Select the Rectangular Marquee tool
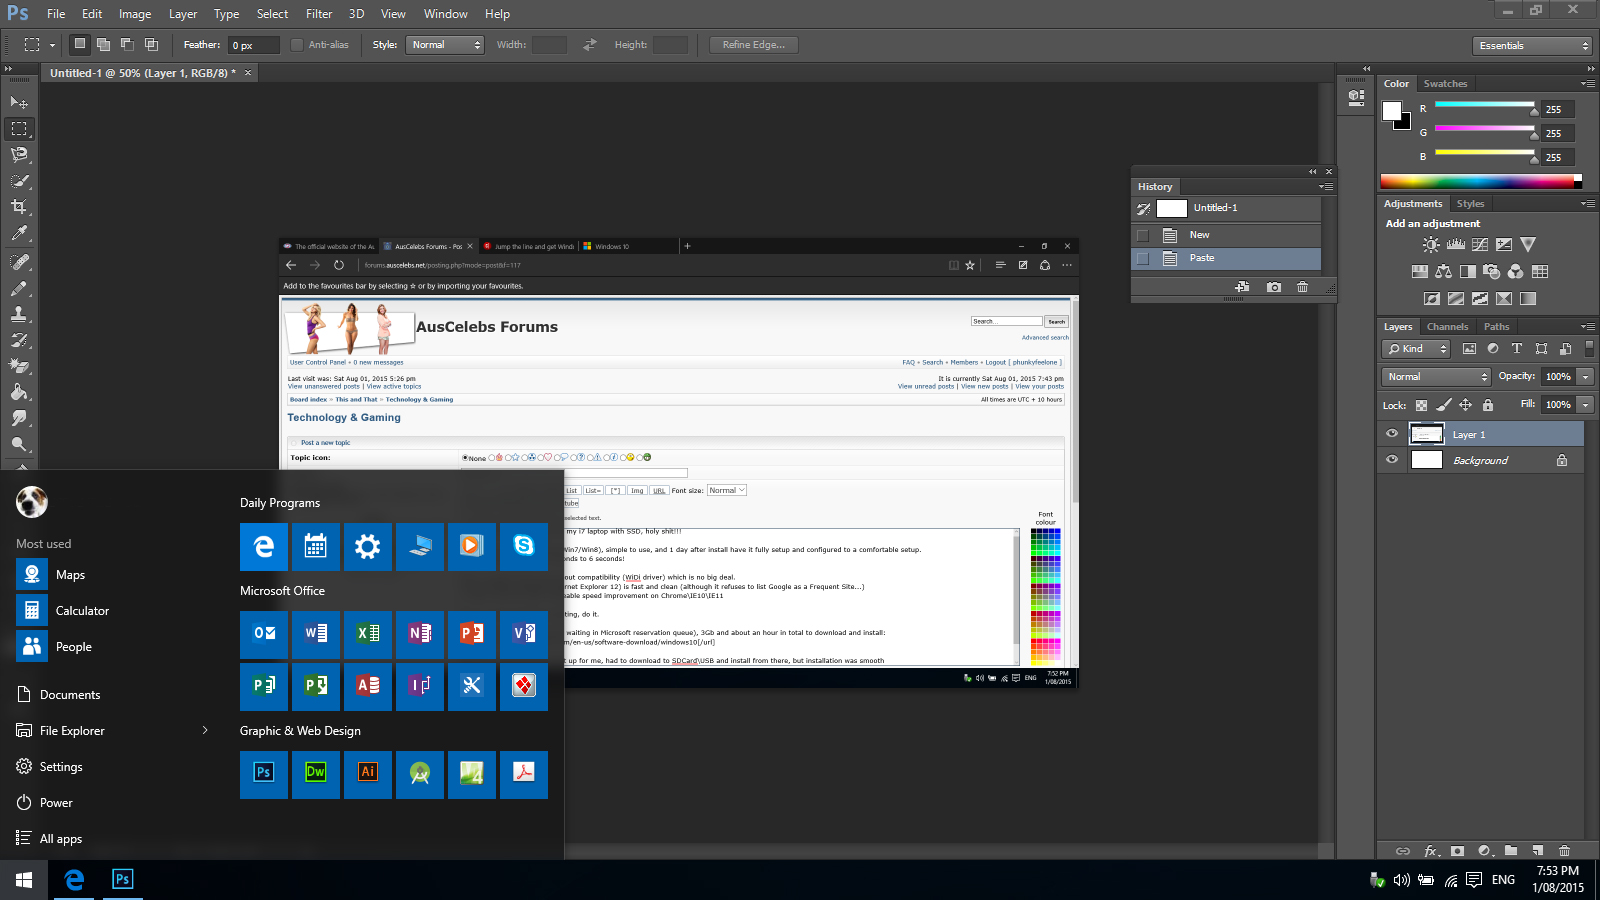 click(19, 129)
